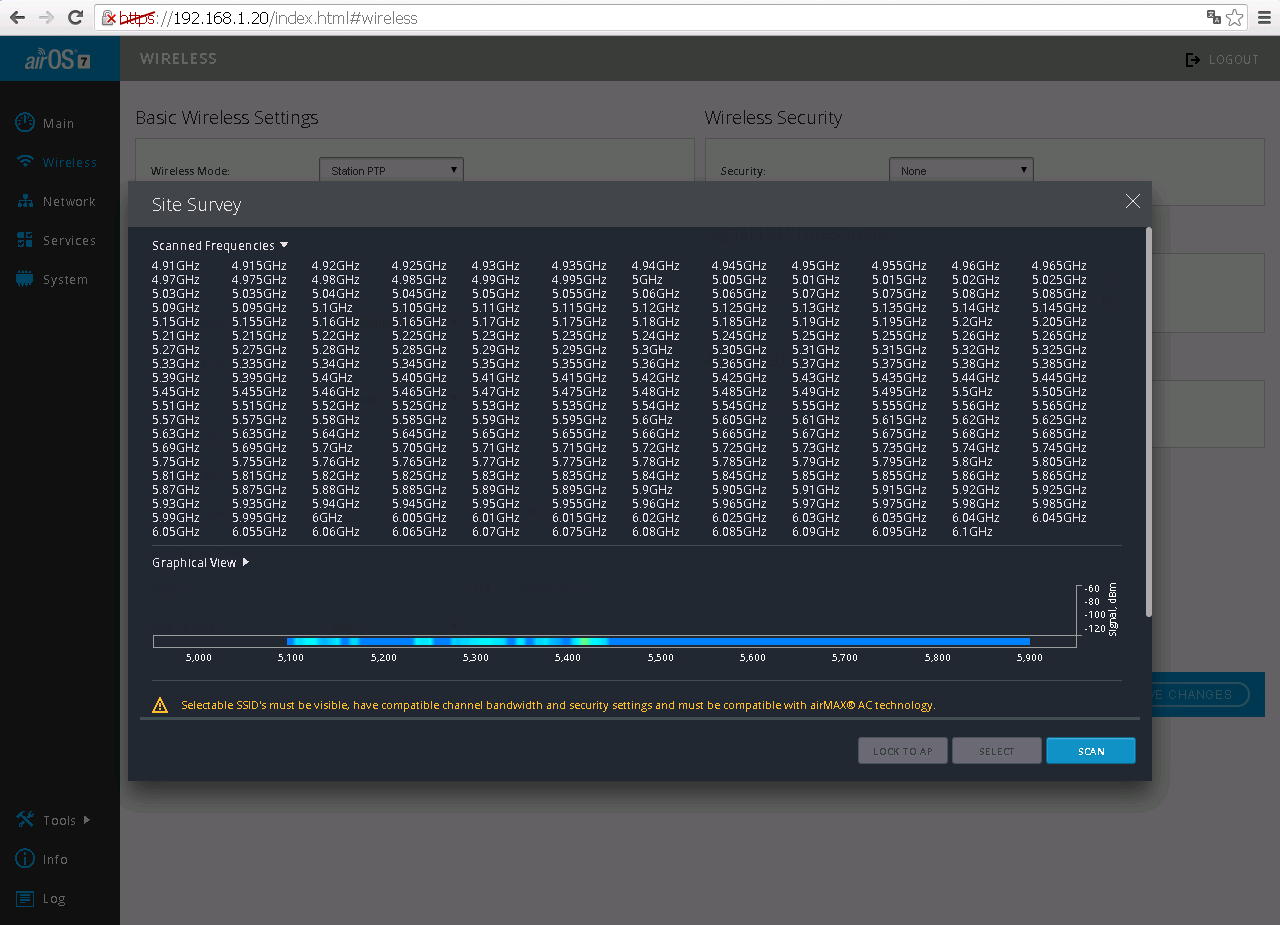Click the yellow warning triangle icon

click(x=160, y=705)
